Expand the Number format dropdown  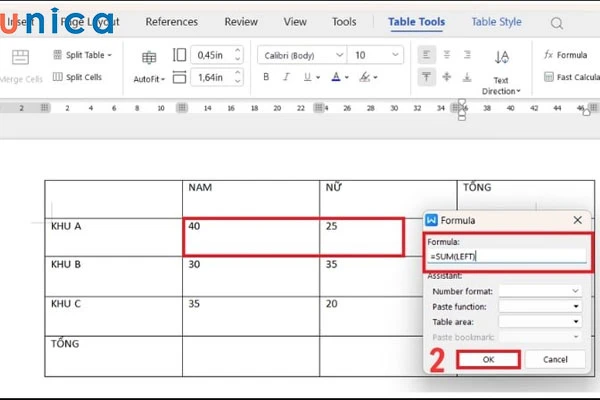pos(540,290)
